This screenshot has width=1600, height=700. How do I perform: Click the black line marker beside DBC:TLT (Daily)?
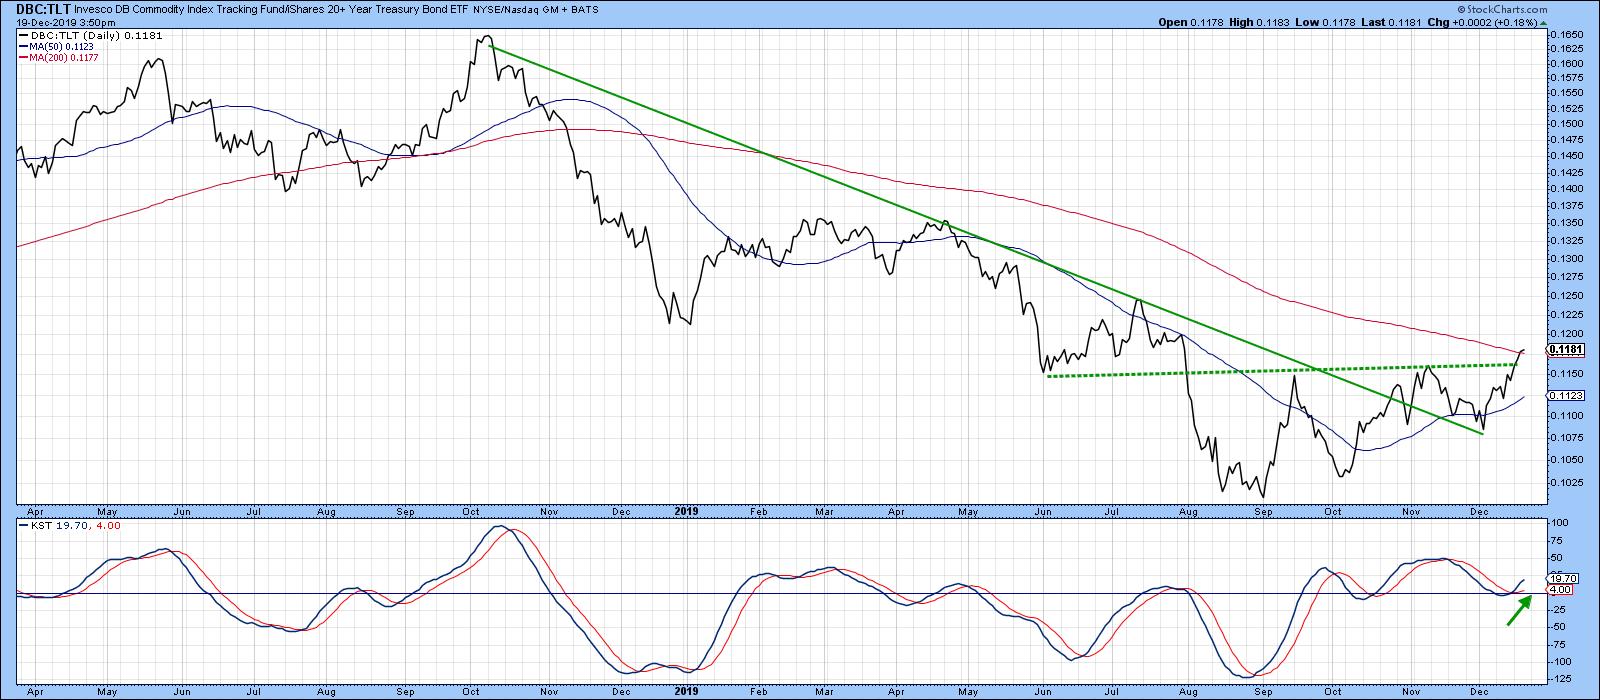click(23, 35)
